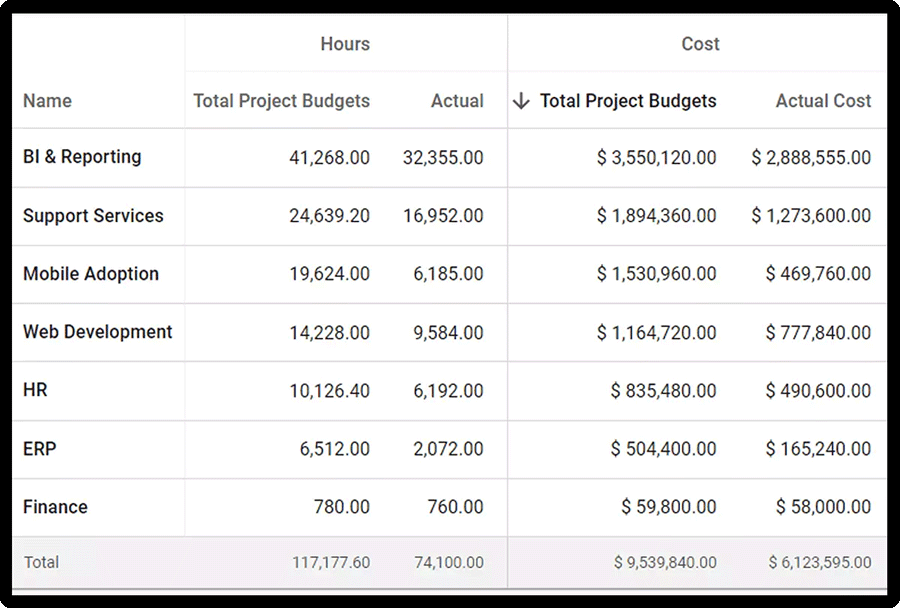
Task: Sort by the Name column header
Action: click(48, 101)
